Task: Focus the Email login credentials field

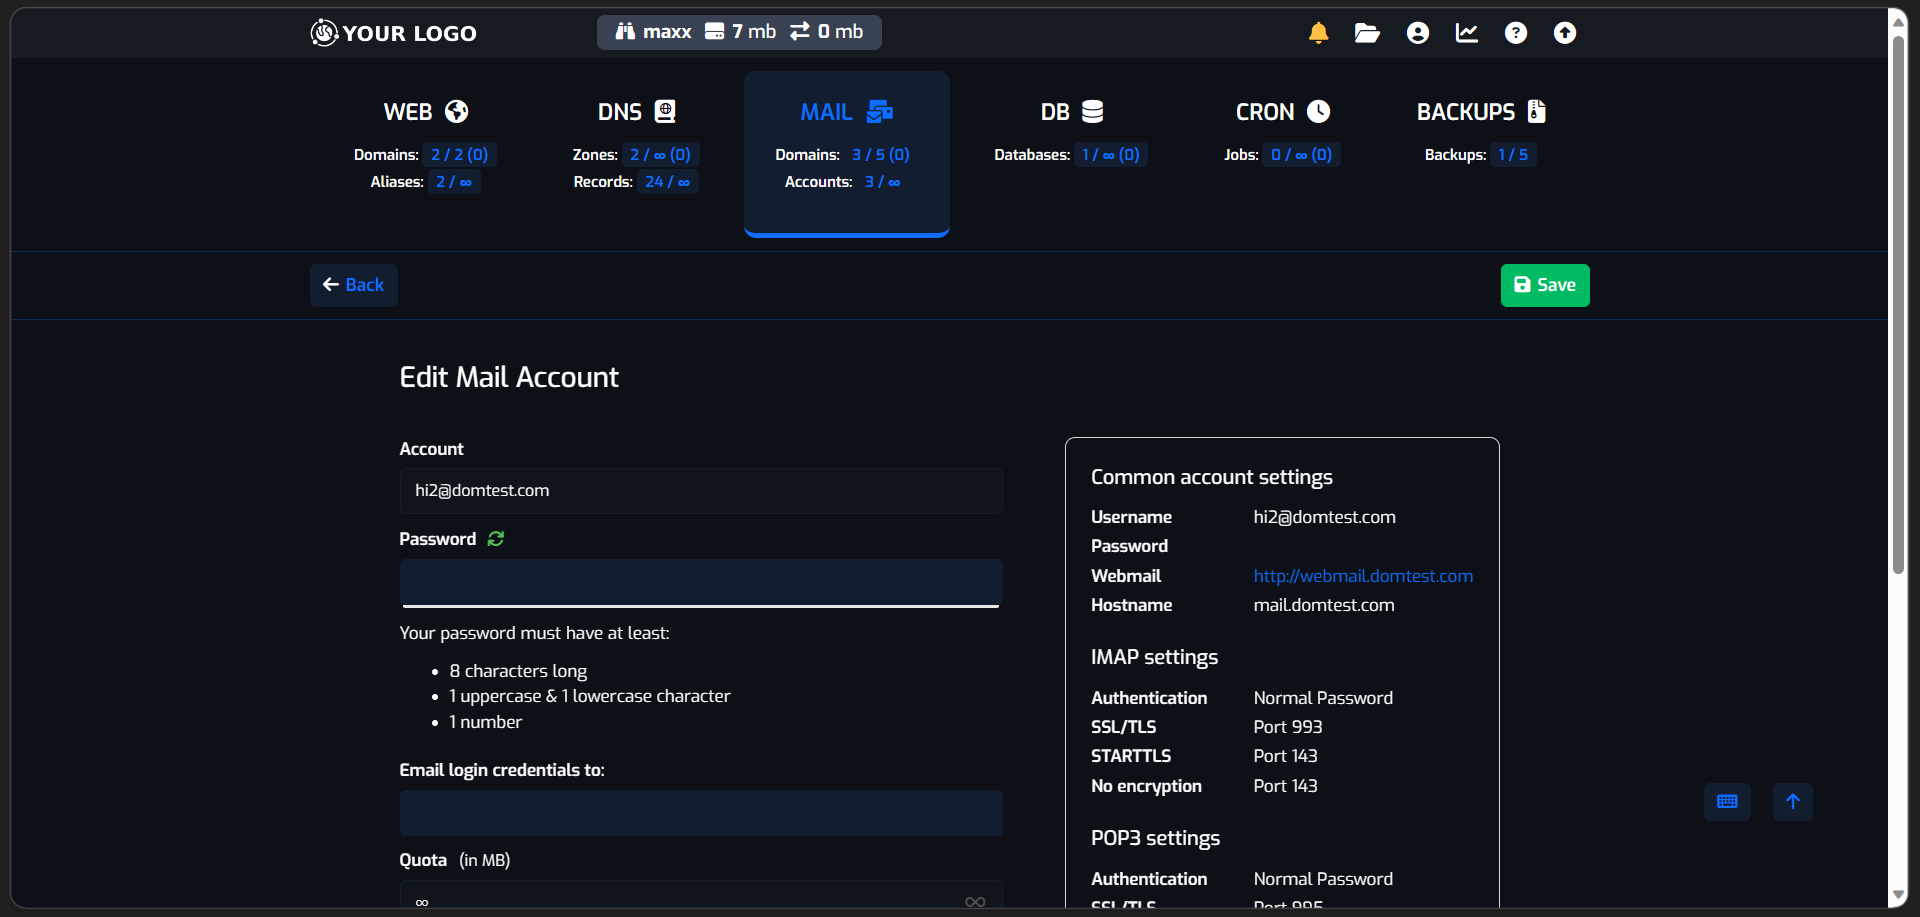Action: coord(700,812)
